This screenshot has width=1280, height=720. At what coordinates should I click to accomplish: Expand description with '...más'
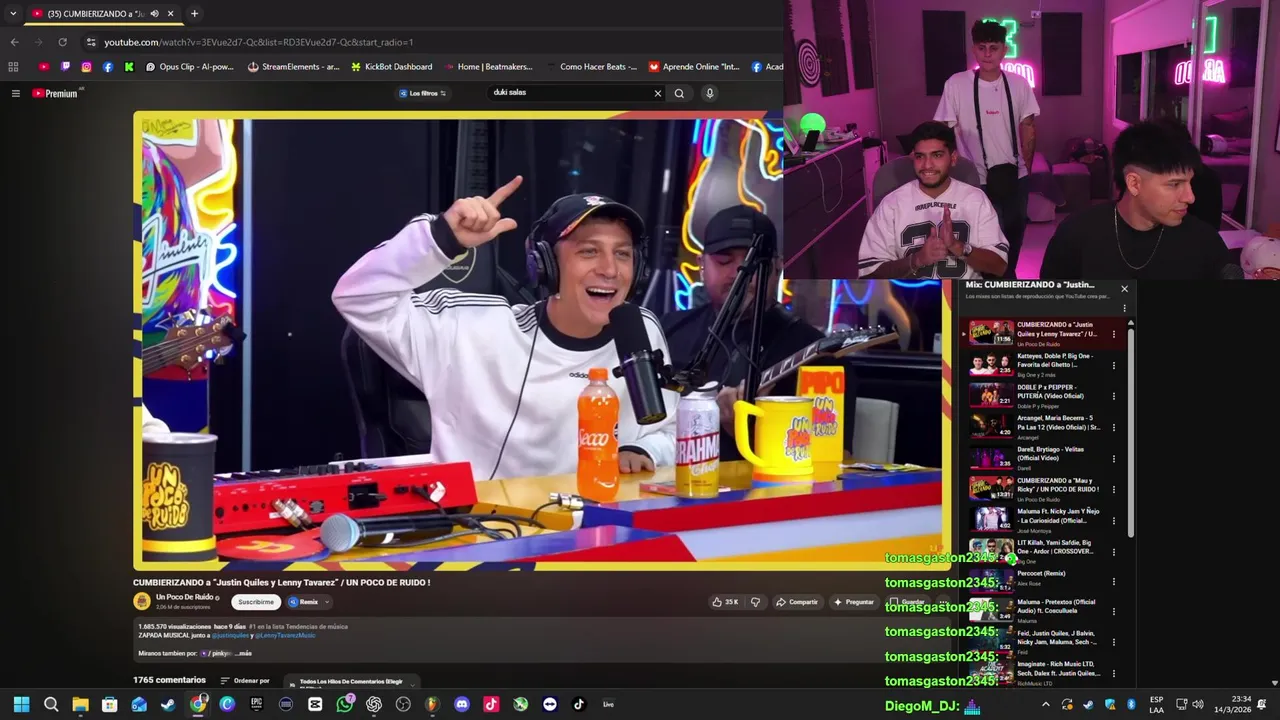tap(243, 653)
